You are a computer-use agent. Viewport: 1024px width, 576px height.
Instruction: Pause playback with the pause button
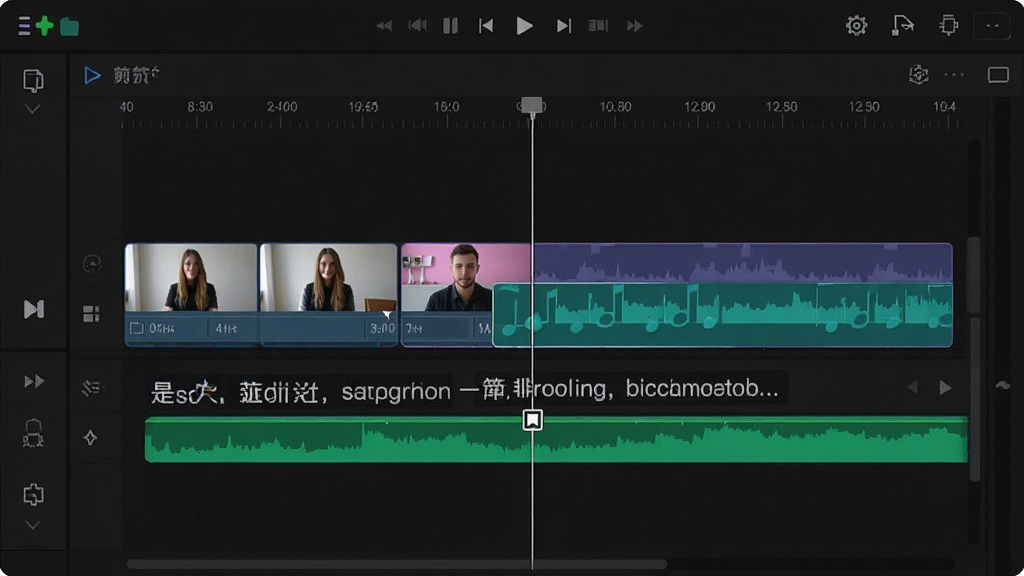(451, 26)
